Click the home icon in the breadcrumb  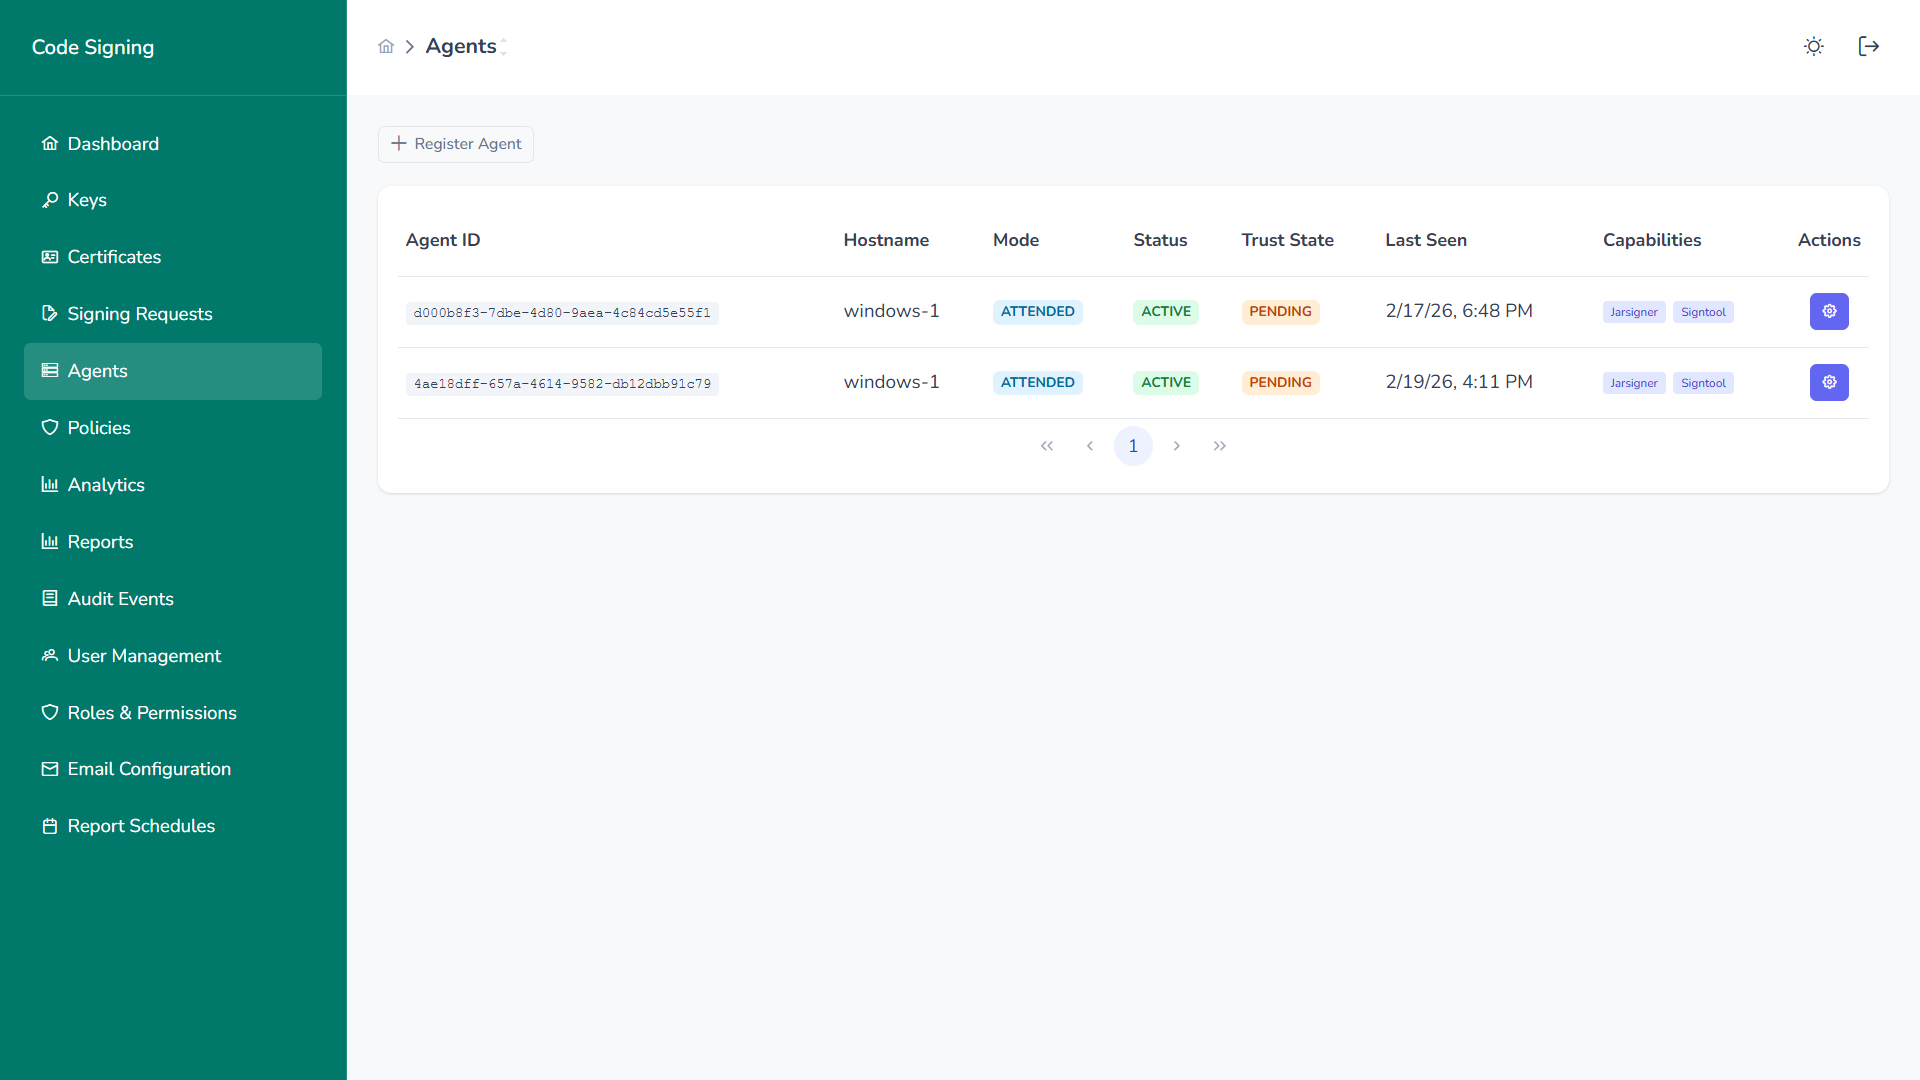[386, 47]
